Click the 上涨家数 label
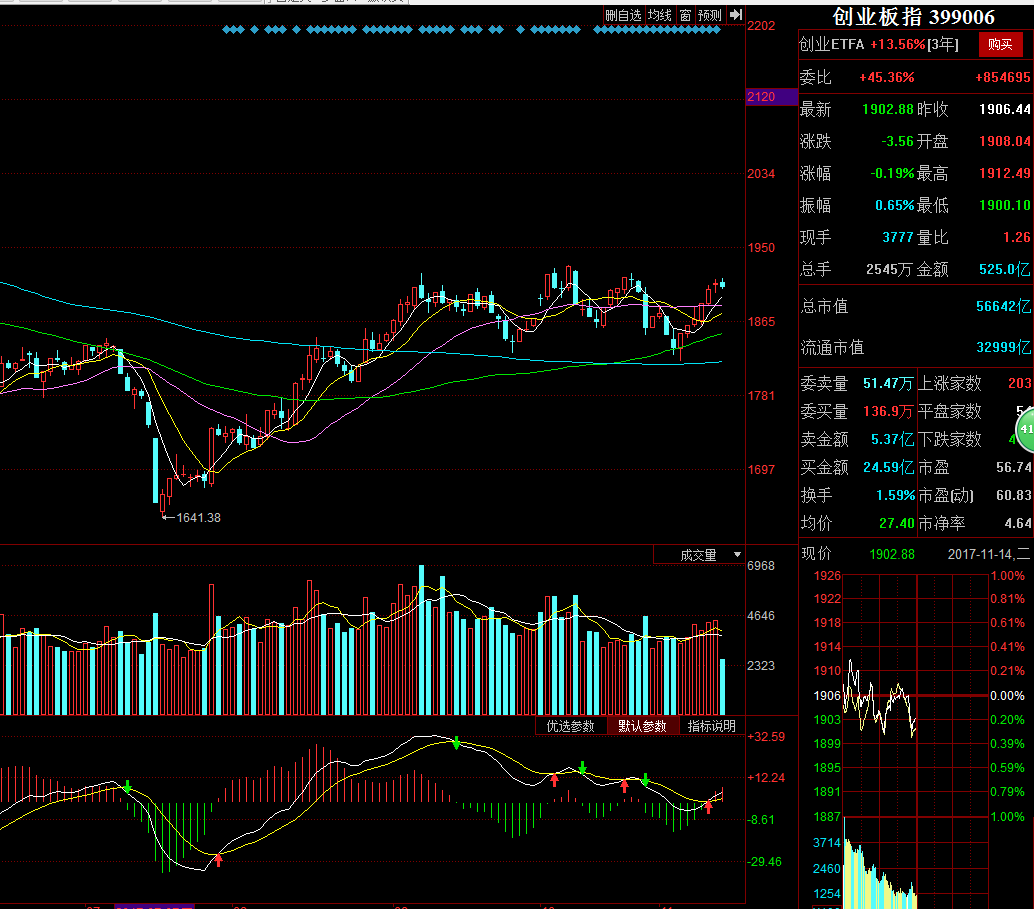This screenshot has width=1034, height=909. point(950,383)
